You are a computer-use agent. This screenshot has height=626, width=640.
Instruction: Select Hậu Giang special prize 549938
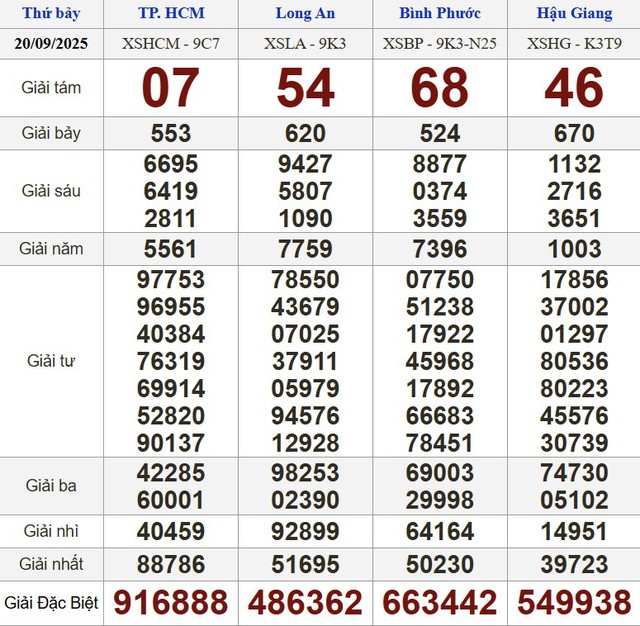573,602
